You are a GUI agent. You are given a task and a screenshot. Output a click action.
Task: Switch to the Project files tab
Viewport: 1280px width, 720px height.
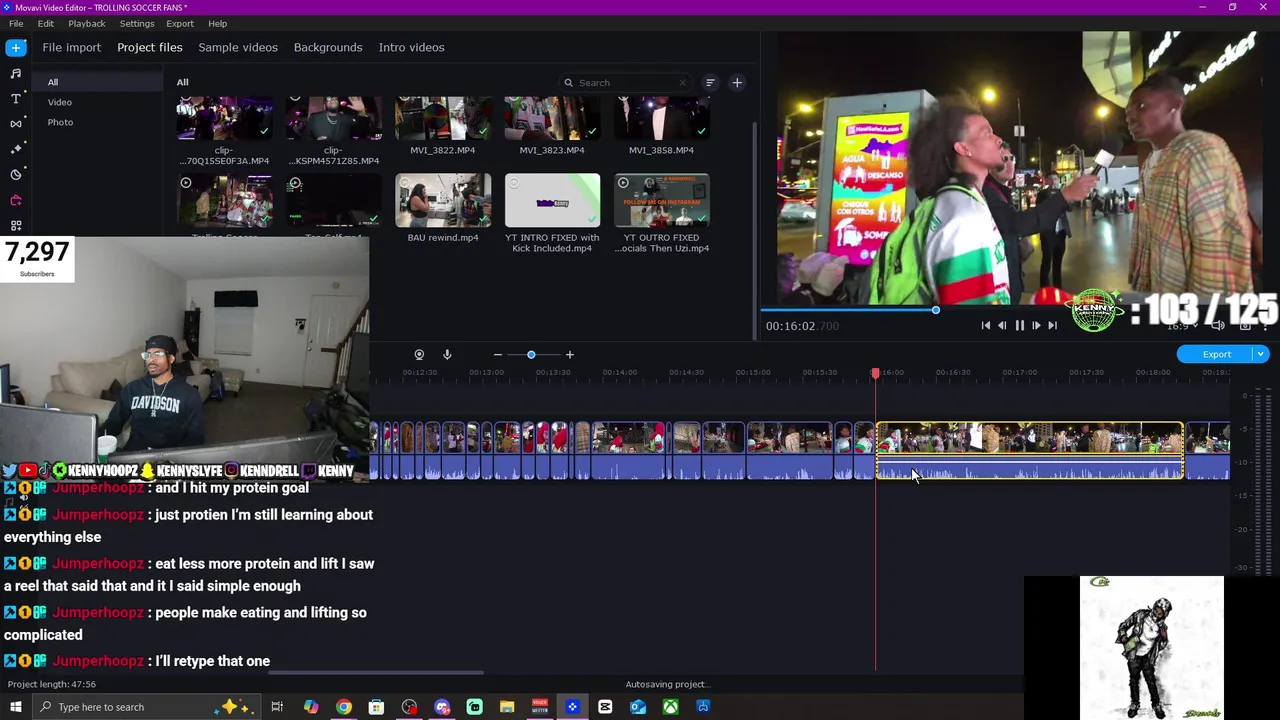[x=150, y=47]
